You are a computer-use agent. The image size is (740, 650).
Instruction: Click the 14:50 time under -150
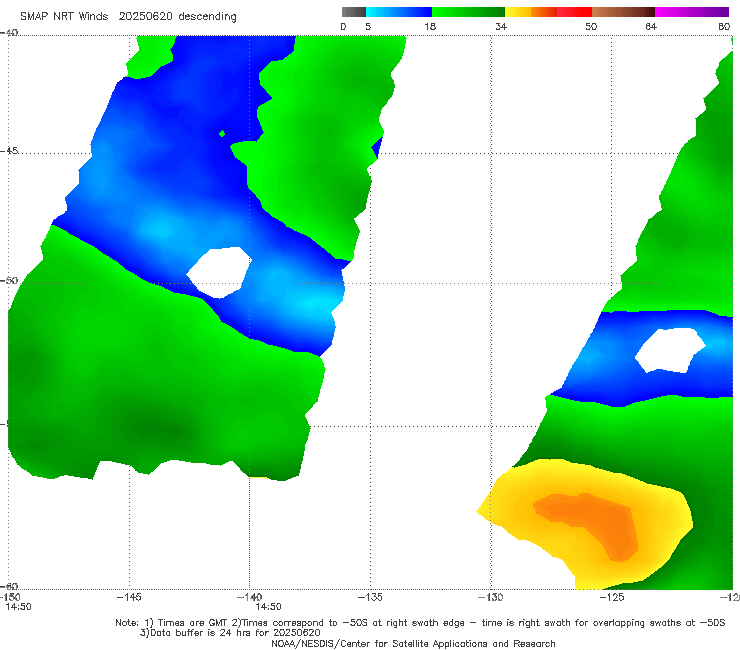click(18, 607)
